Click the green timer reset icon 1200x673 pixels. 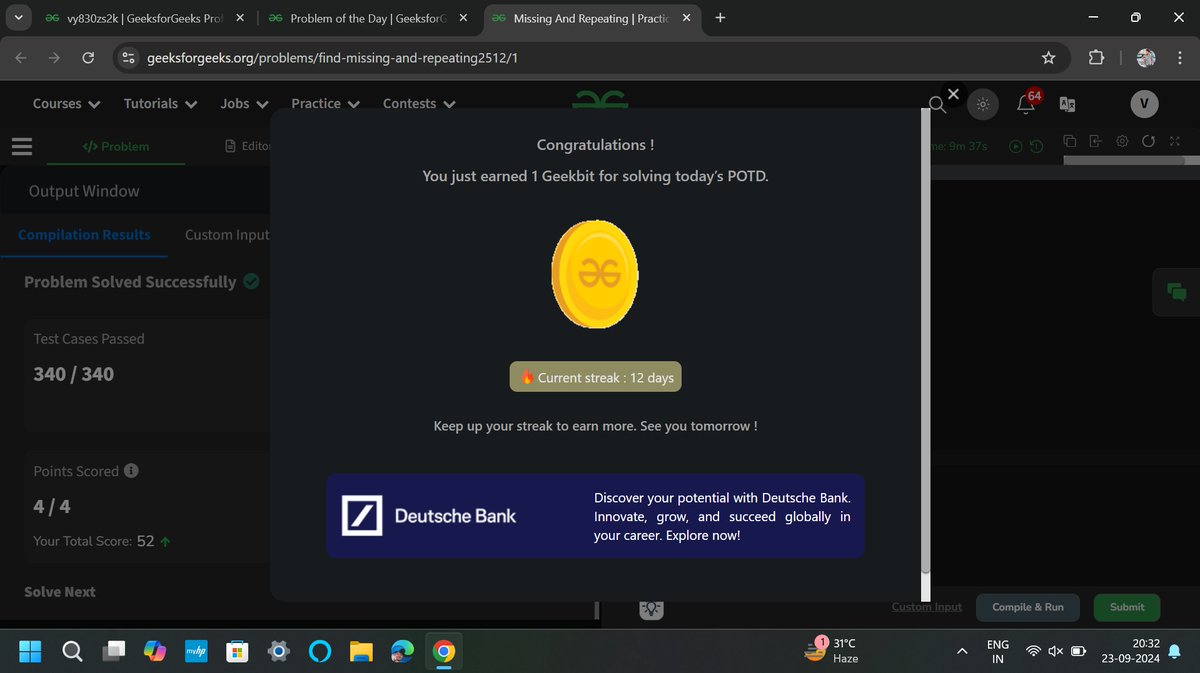(1036, 146)
